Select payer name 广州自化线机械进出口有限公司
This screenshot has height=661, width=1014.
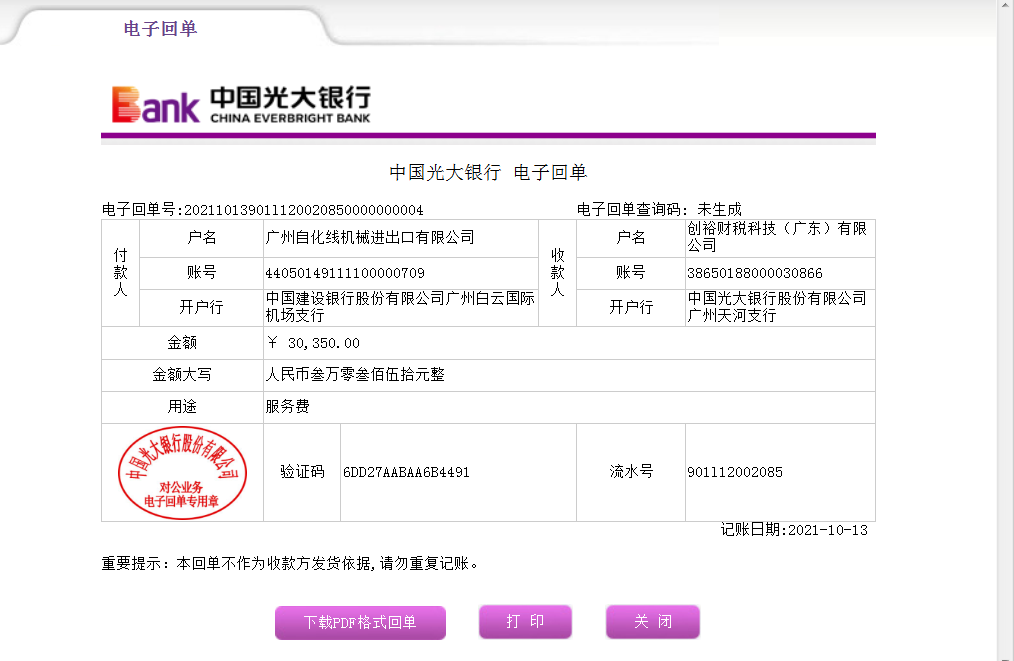pyautogui.click(x=370, y=237)
